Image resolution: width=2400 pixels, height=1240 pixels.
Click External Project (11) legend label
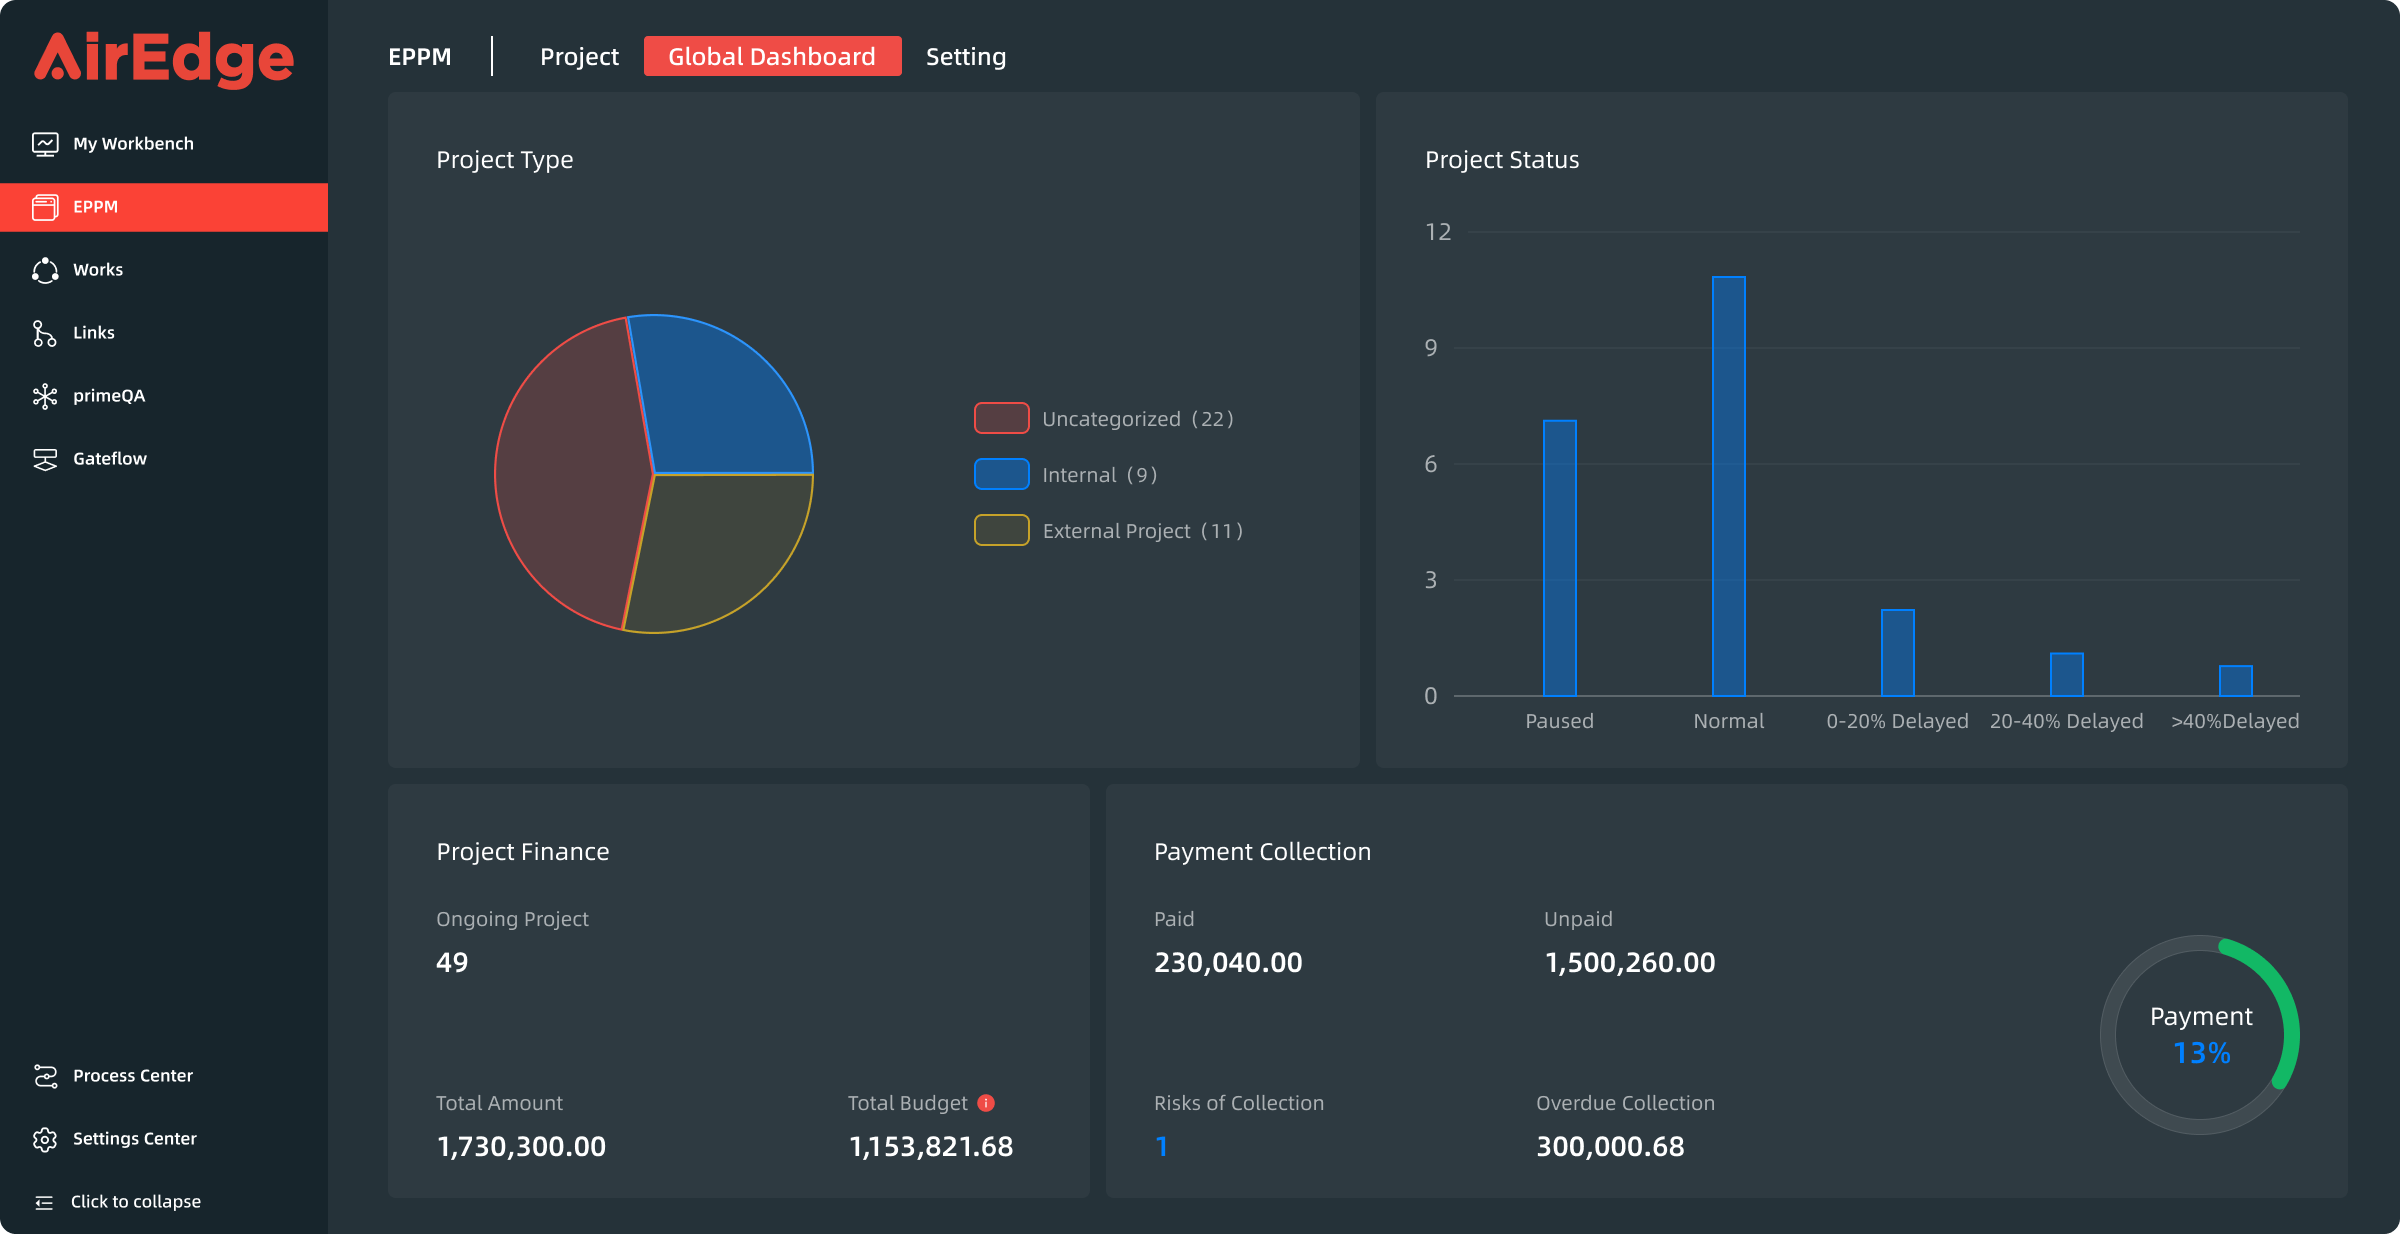(x=1142, y=531)
